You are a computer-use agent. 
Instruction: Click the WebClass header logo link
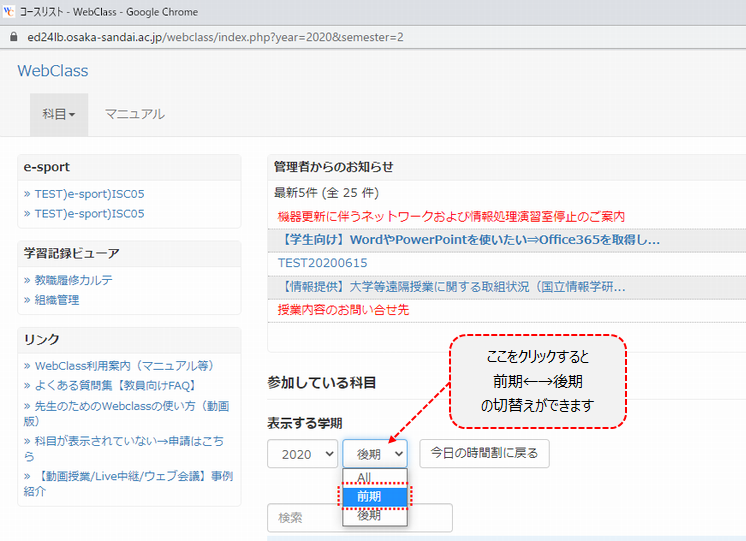[x=53, y=71]
